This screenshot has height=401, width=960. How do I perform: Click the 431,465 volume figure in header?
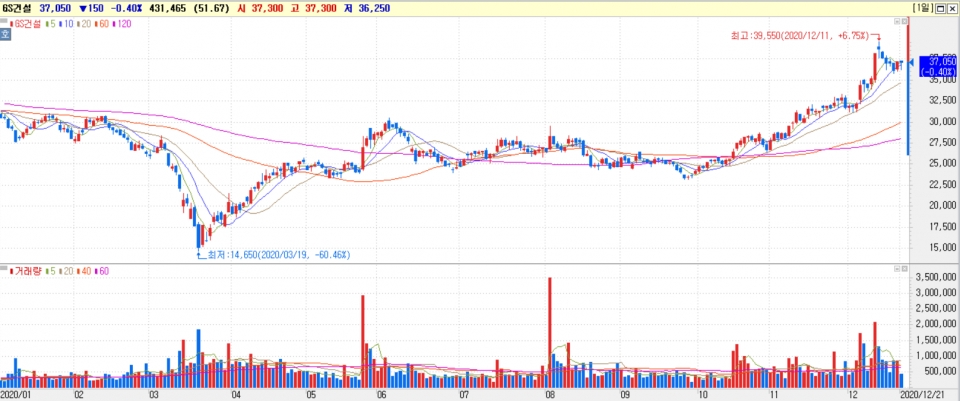pos(167,8)
